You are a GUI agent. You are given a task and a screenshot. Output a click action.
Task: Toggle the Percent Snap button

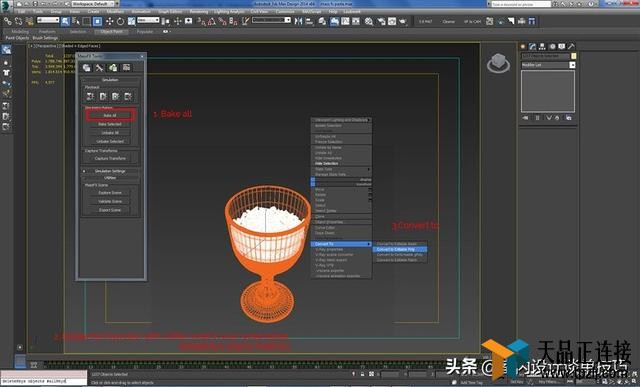click(222, 21)
